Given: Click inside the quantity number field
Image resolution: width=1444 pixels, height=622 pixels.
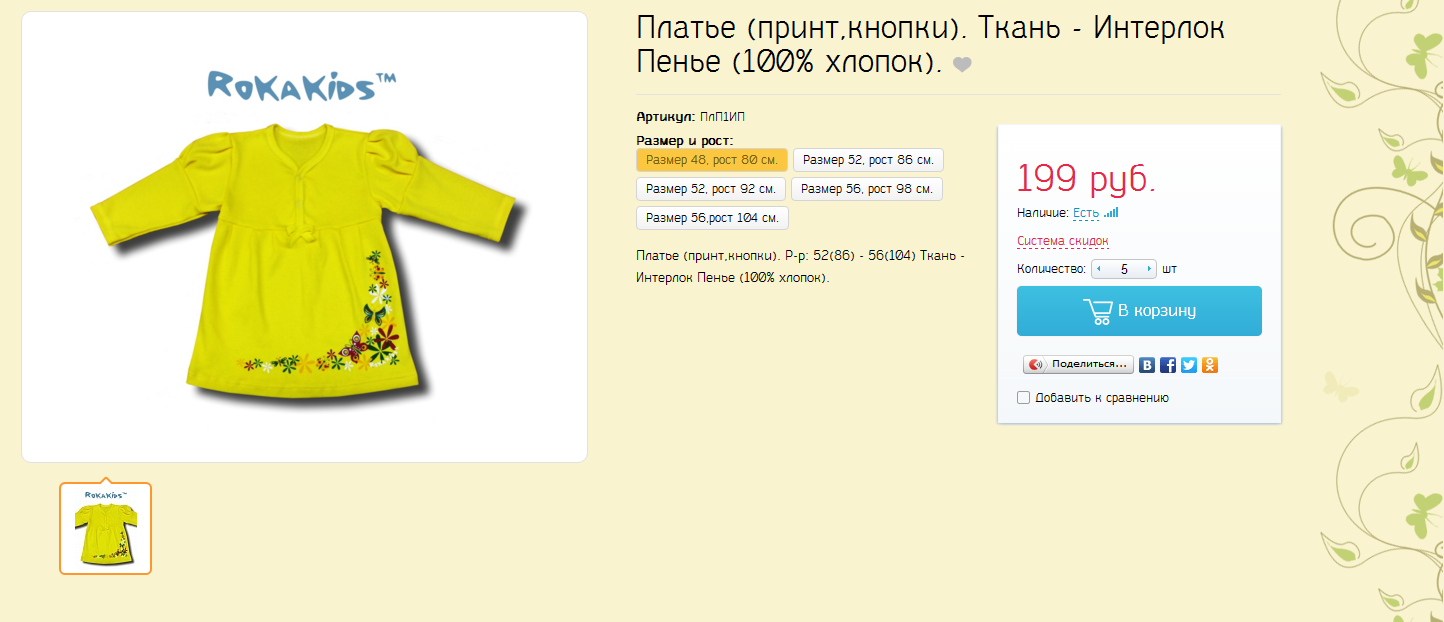Looking at the screenshot, I should (1124, 269).
